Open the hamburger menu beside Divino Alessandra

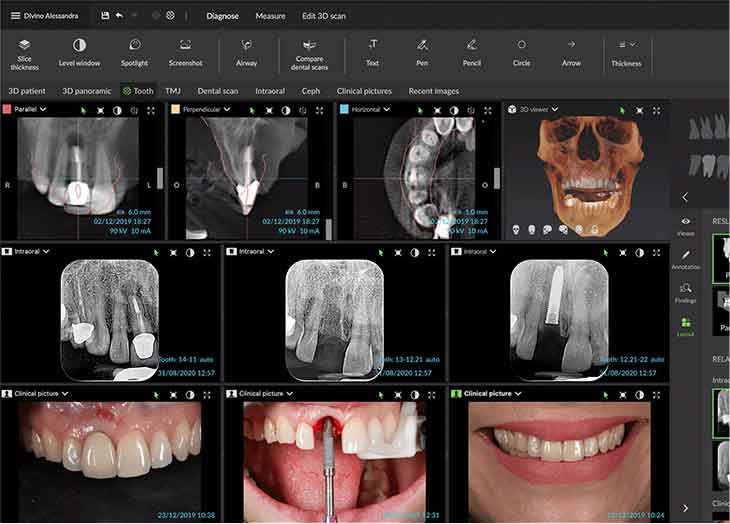click(x=15, y=16)
